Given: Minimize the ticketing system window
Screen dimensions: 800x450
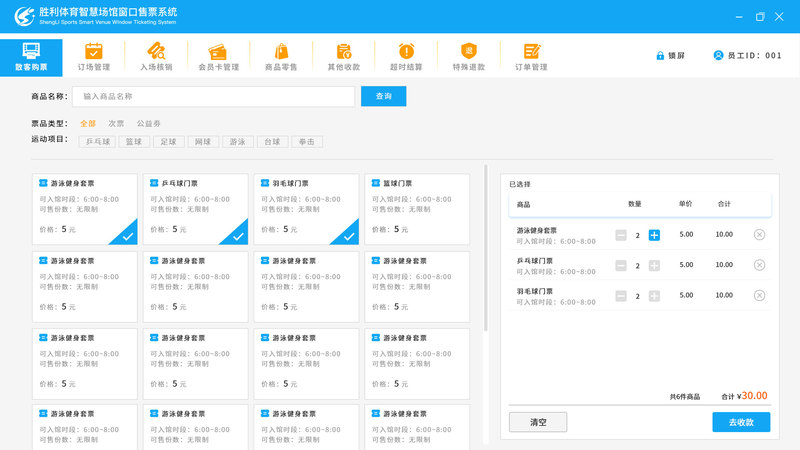Looking at the screenshot, I should (x=739, y=17).
